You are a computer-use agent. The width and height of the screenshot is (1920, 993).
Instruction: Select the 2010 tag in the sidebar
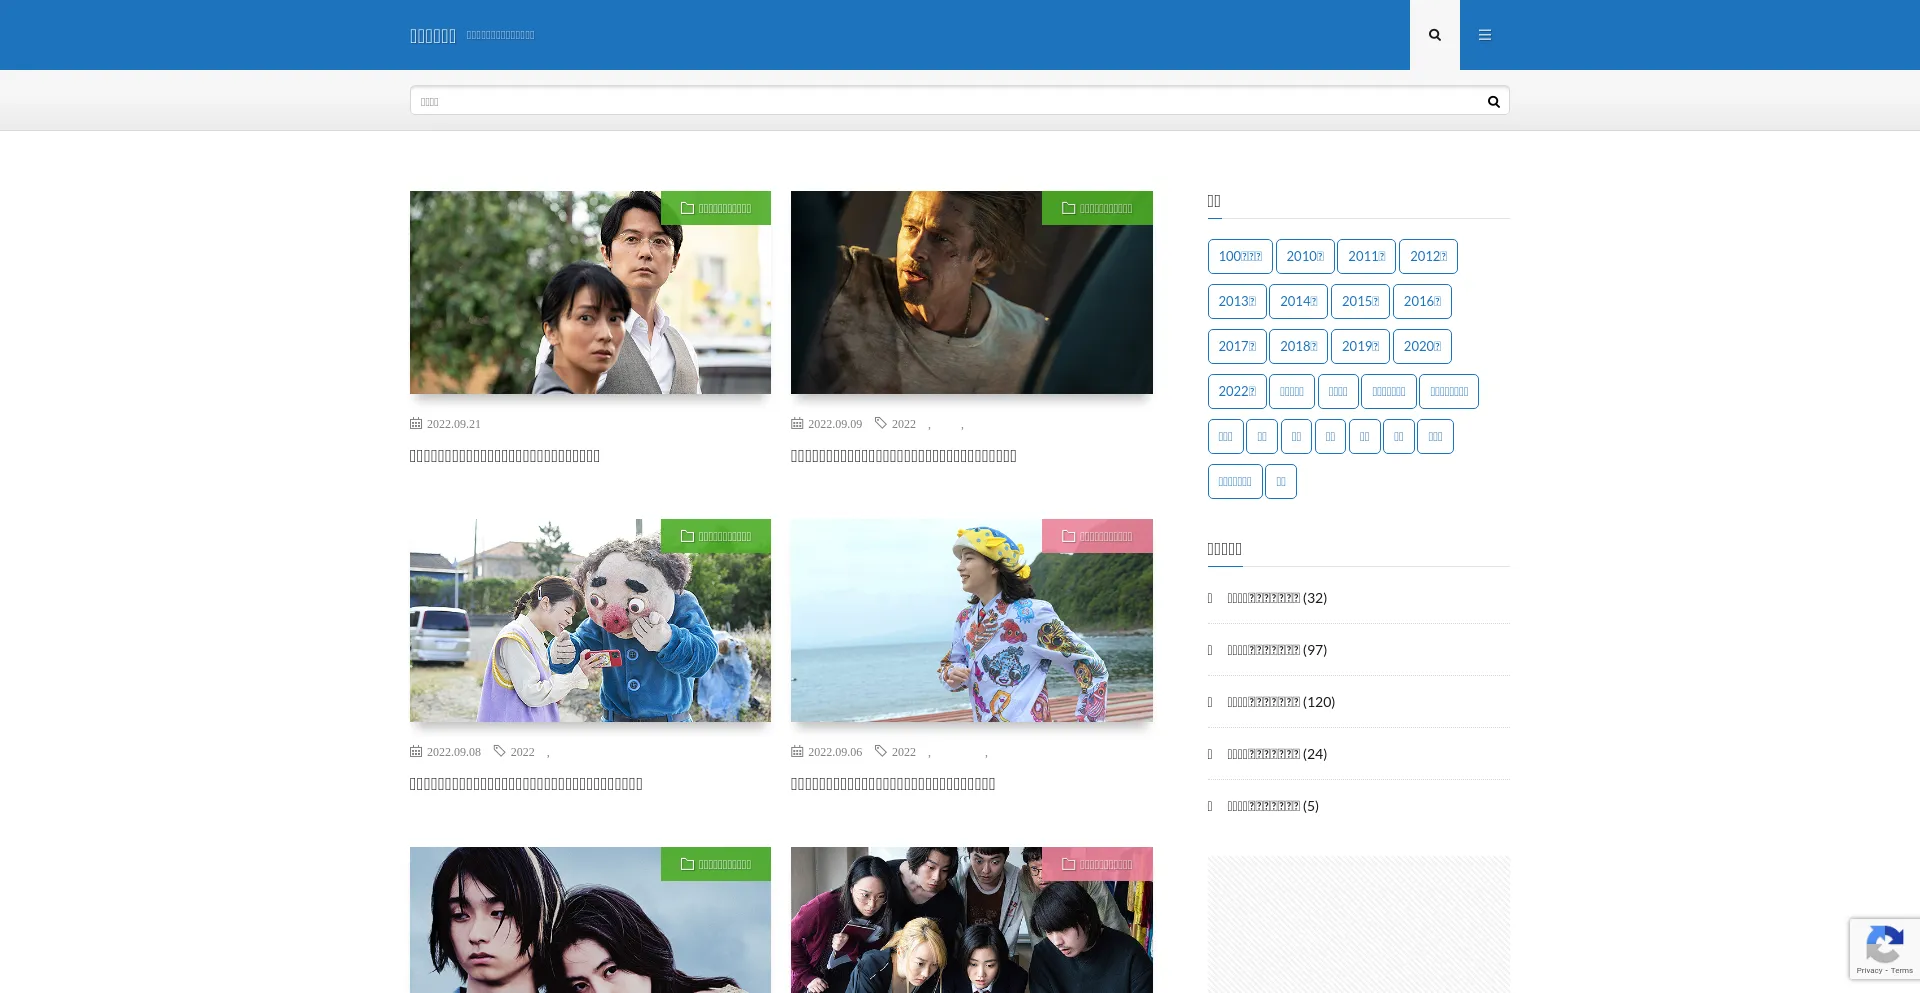pyautogui.click(x=1305, y=257)
